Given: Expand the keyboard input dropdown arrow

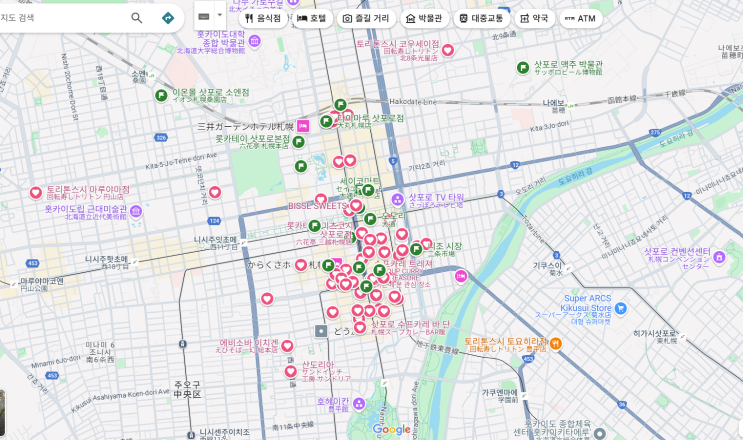Looking at the screenshot, I should [219, 15].
